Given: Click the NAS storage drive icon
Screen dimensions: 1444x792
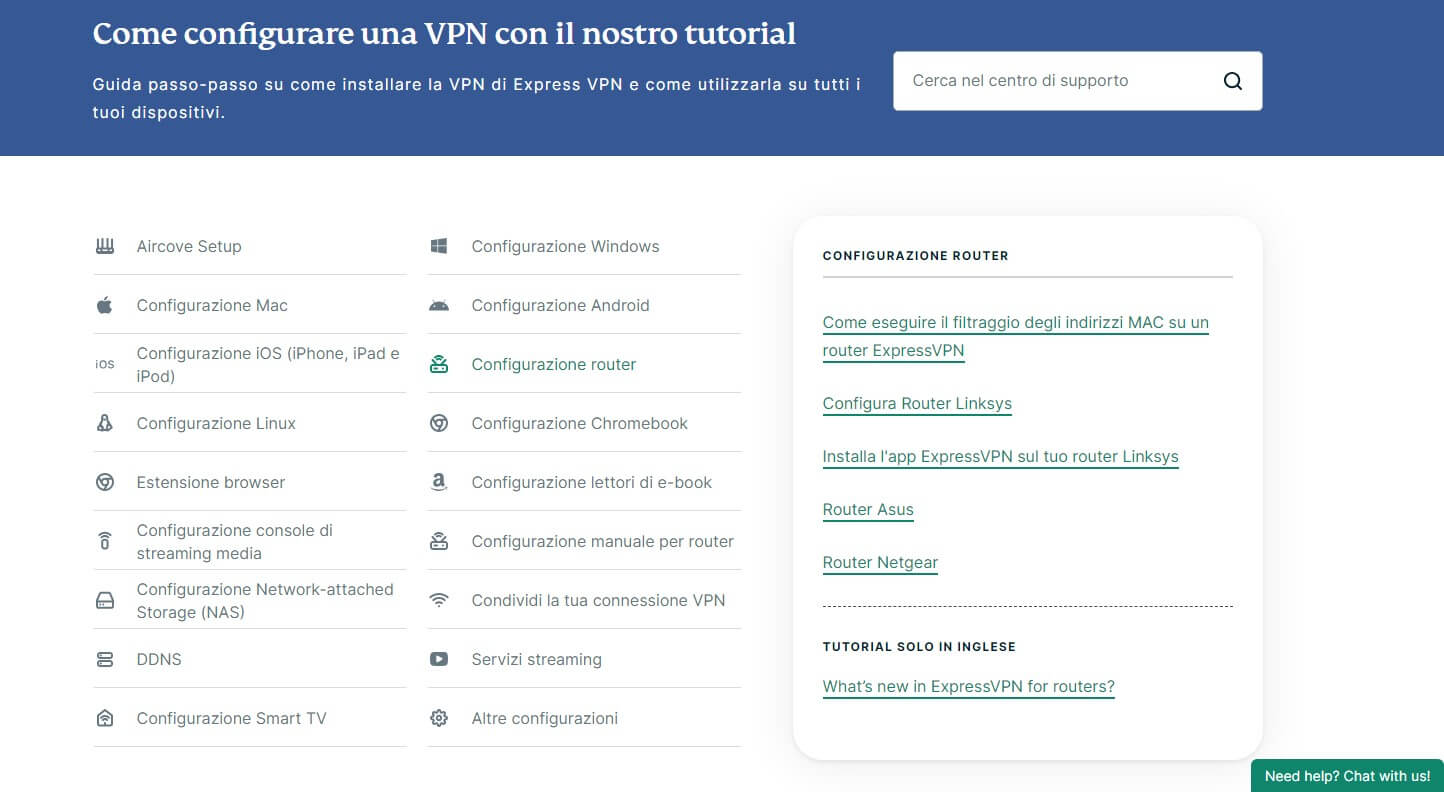Looking at the screenshot, I should pyautogui.click(x=105, y=600).
